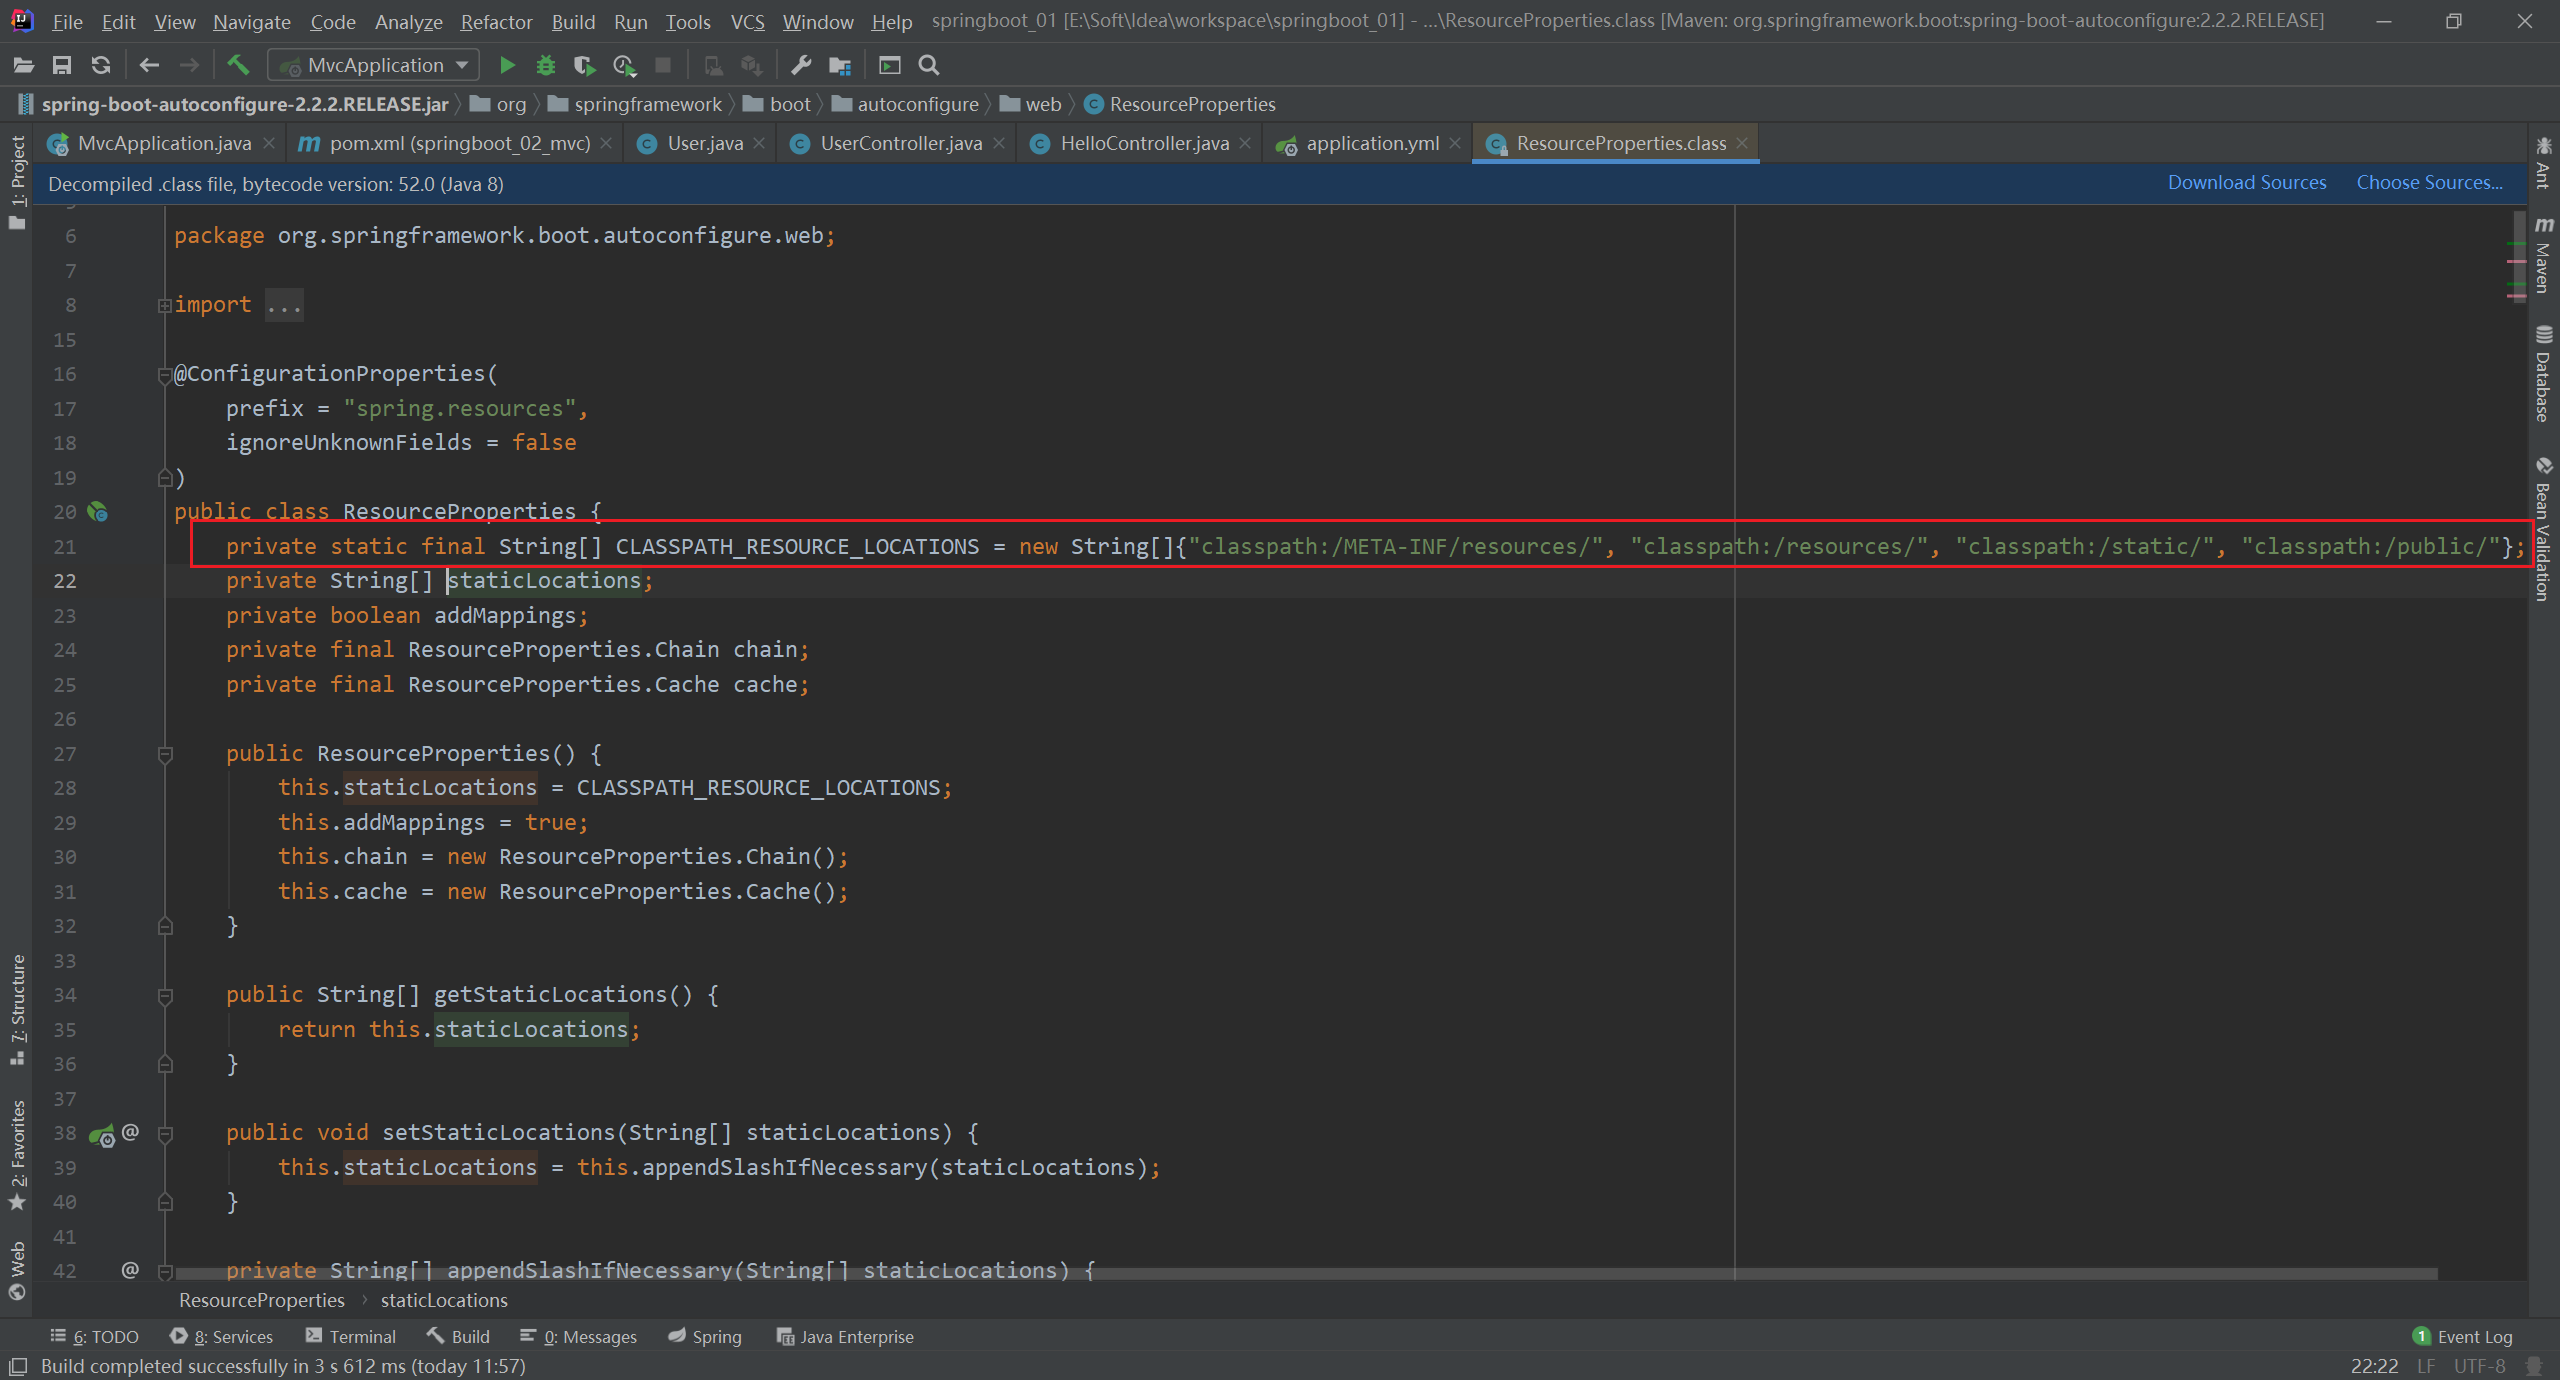
Task: Collapse the @ConfigurationProperties annotation fold
Action: coord(164,375)
